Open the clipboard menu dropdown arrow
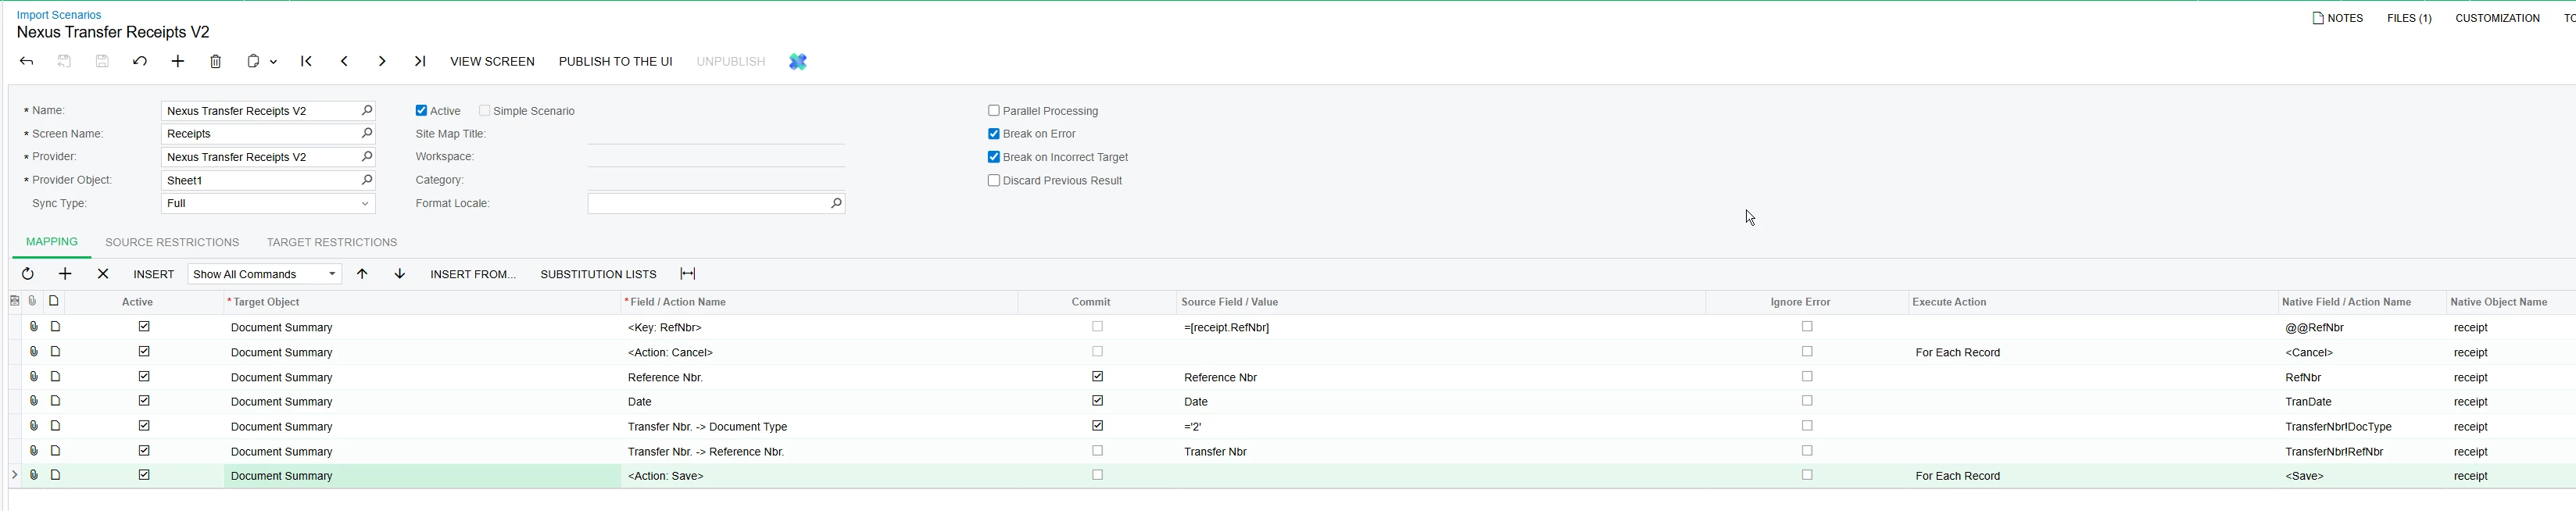This screenshot has height=511, width=2576. pos(273,62)
